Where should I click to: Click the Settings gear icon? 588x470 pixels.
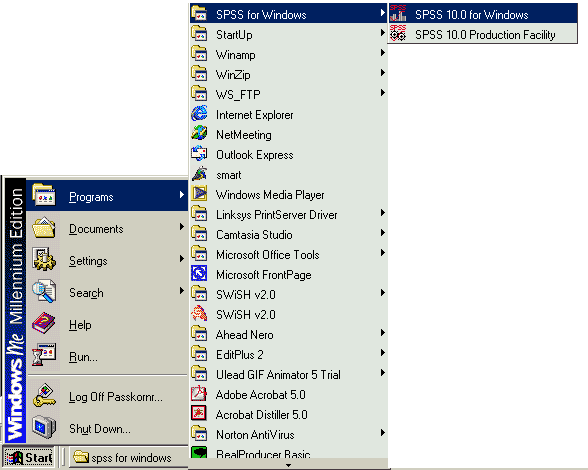44,259
